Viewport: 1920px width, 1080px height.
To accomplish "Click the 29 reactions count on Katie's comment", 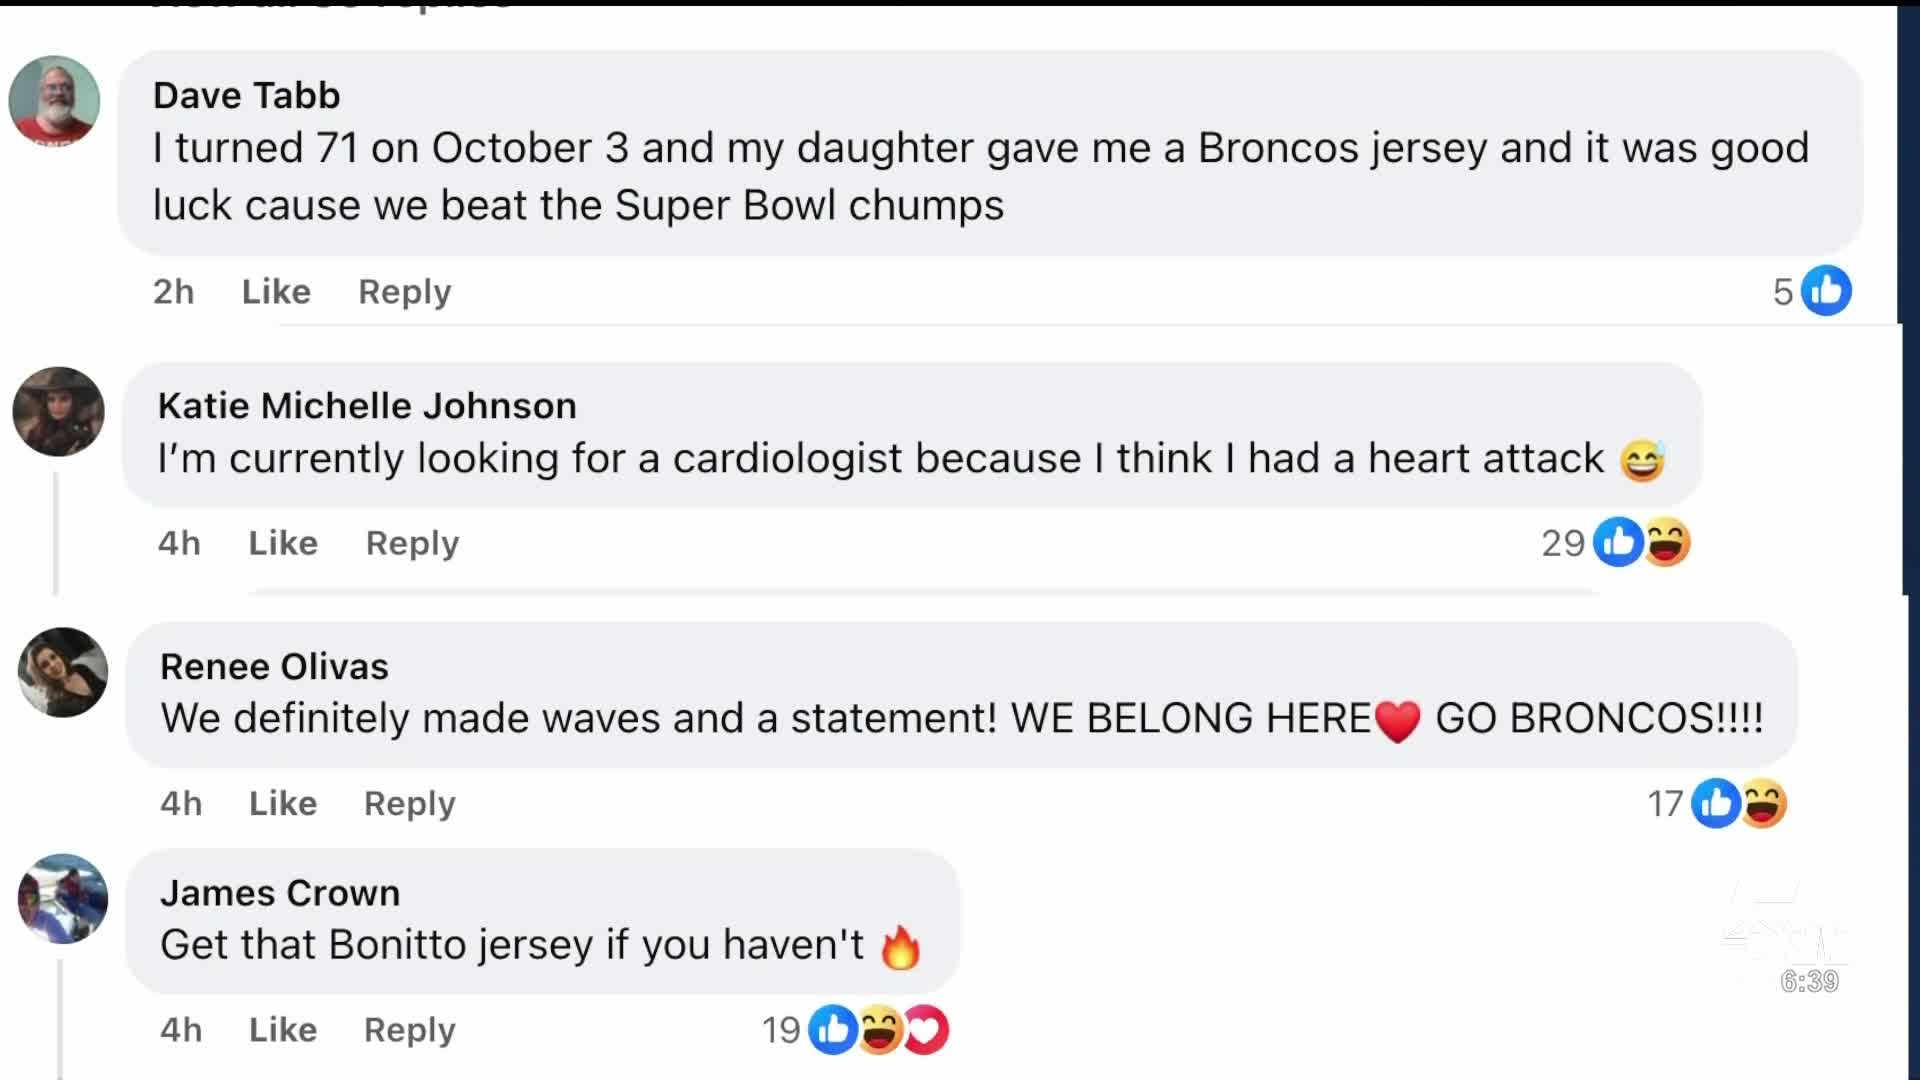I will point(1562,543).
